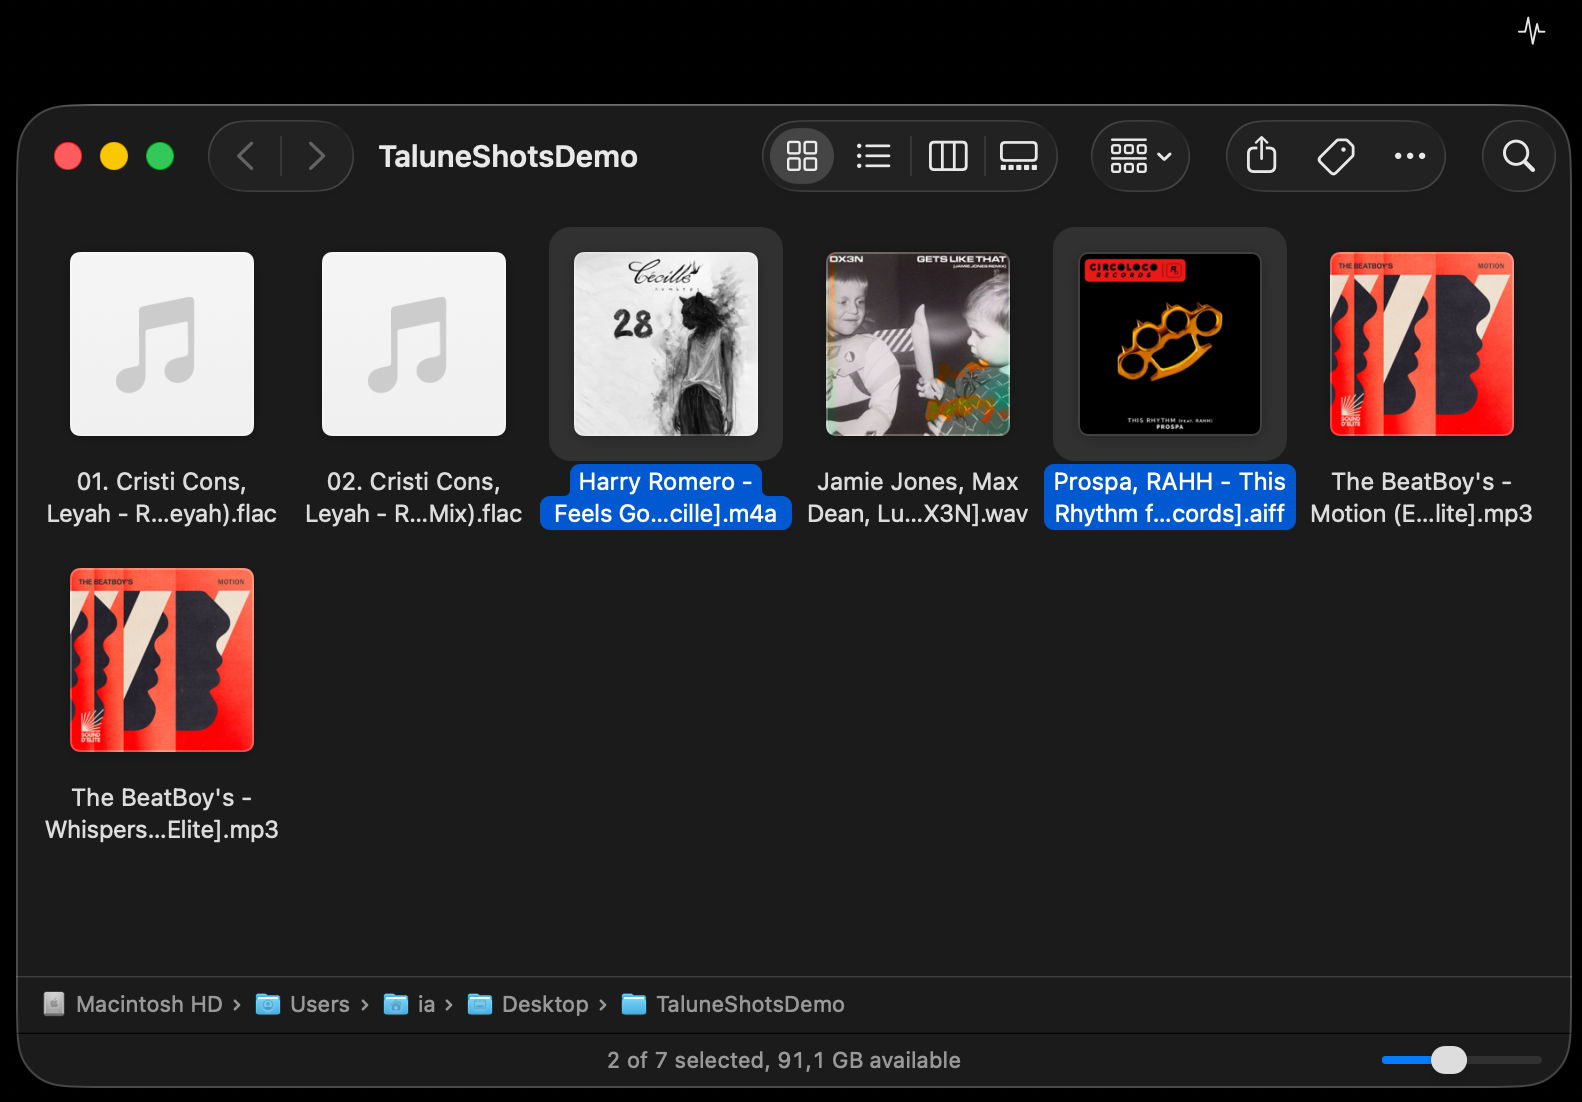
Task: Close the Finder window with red button
Action: click(68, 156)
